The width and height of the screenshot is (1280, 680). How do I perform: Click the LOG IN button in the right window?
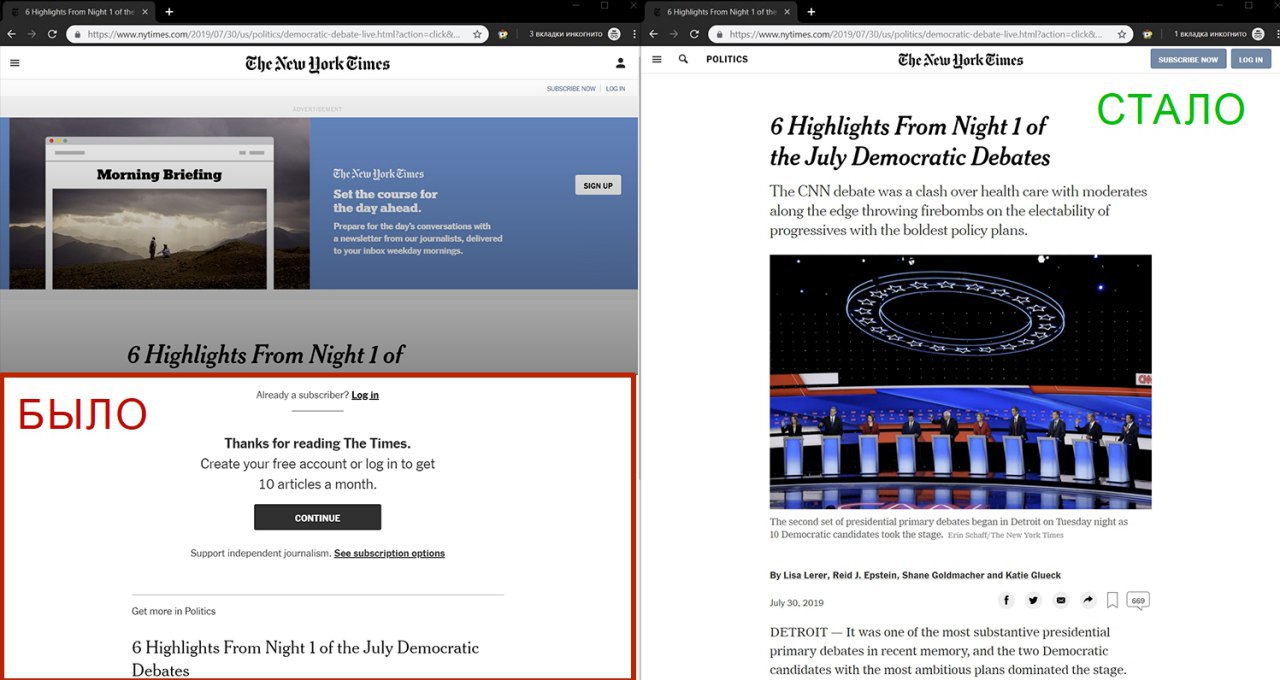tap(1251, 59)
